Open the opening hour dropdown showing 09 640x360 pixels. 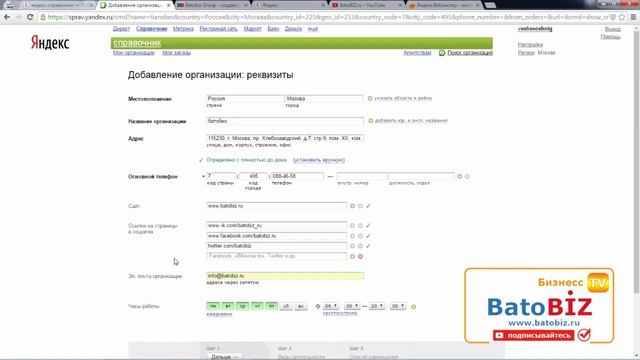coord(331,306)
